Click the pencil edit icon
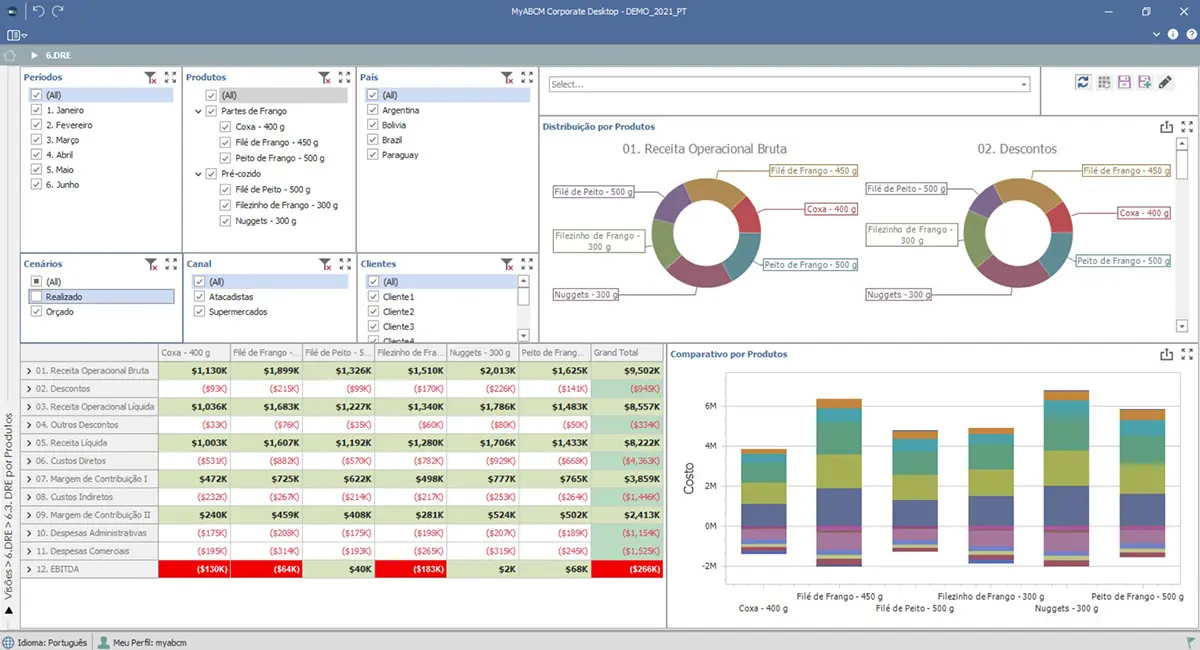Image resolution: width=1200 pixels, height=650 pixels. point(1165,82)
